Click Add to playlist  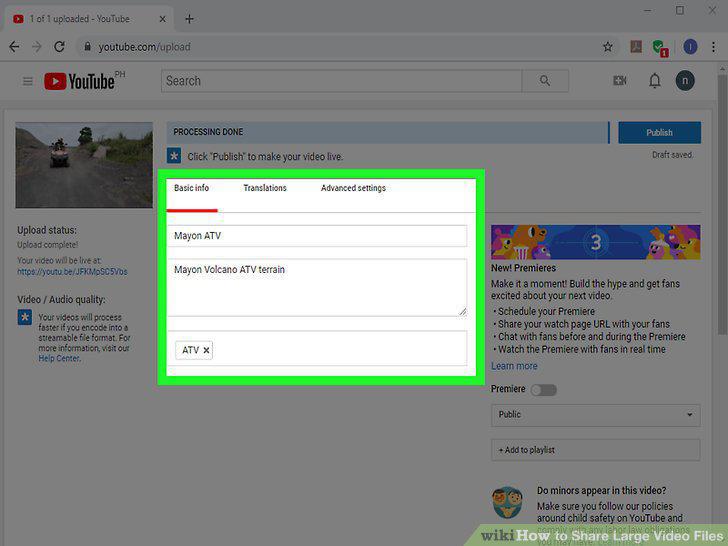click(x=596, y=450)
